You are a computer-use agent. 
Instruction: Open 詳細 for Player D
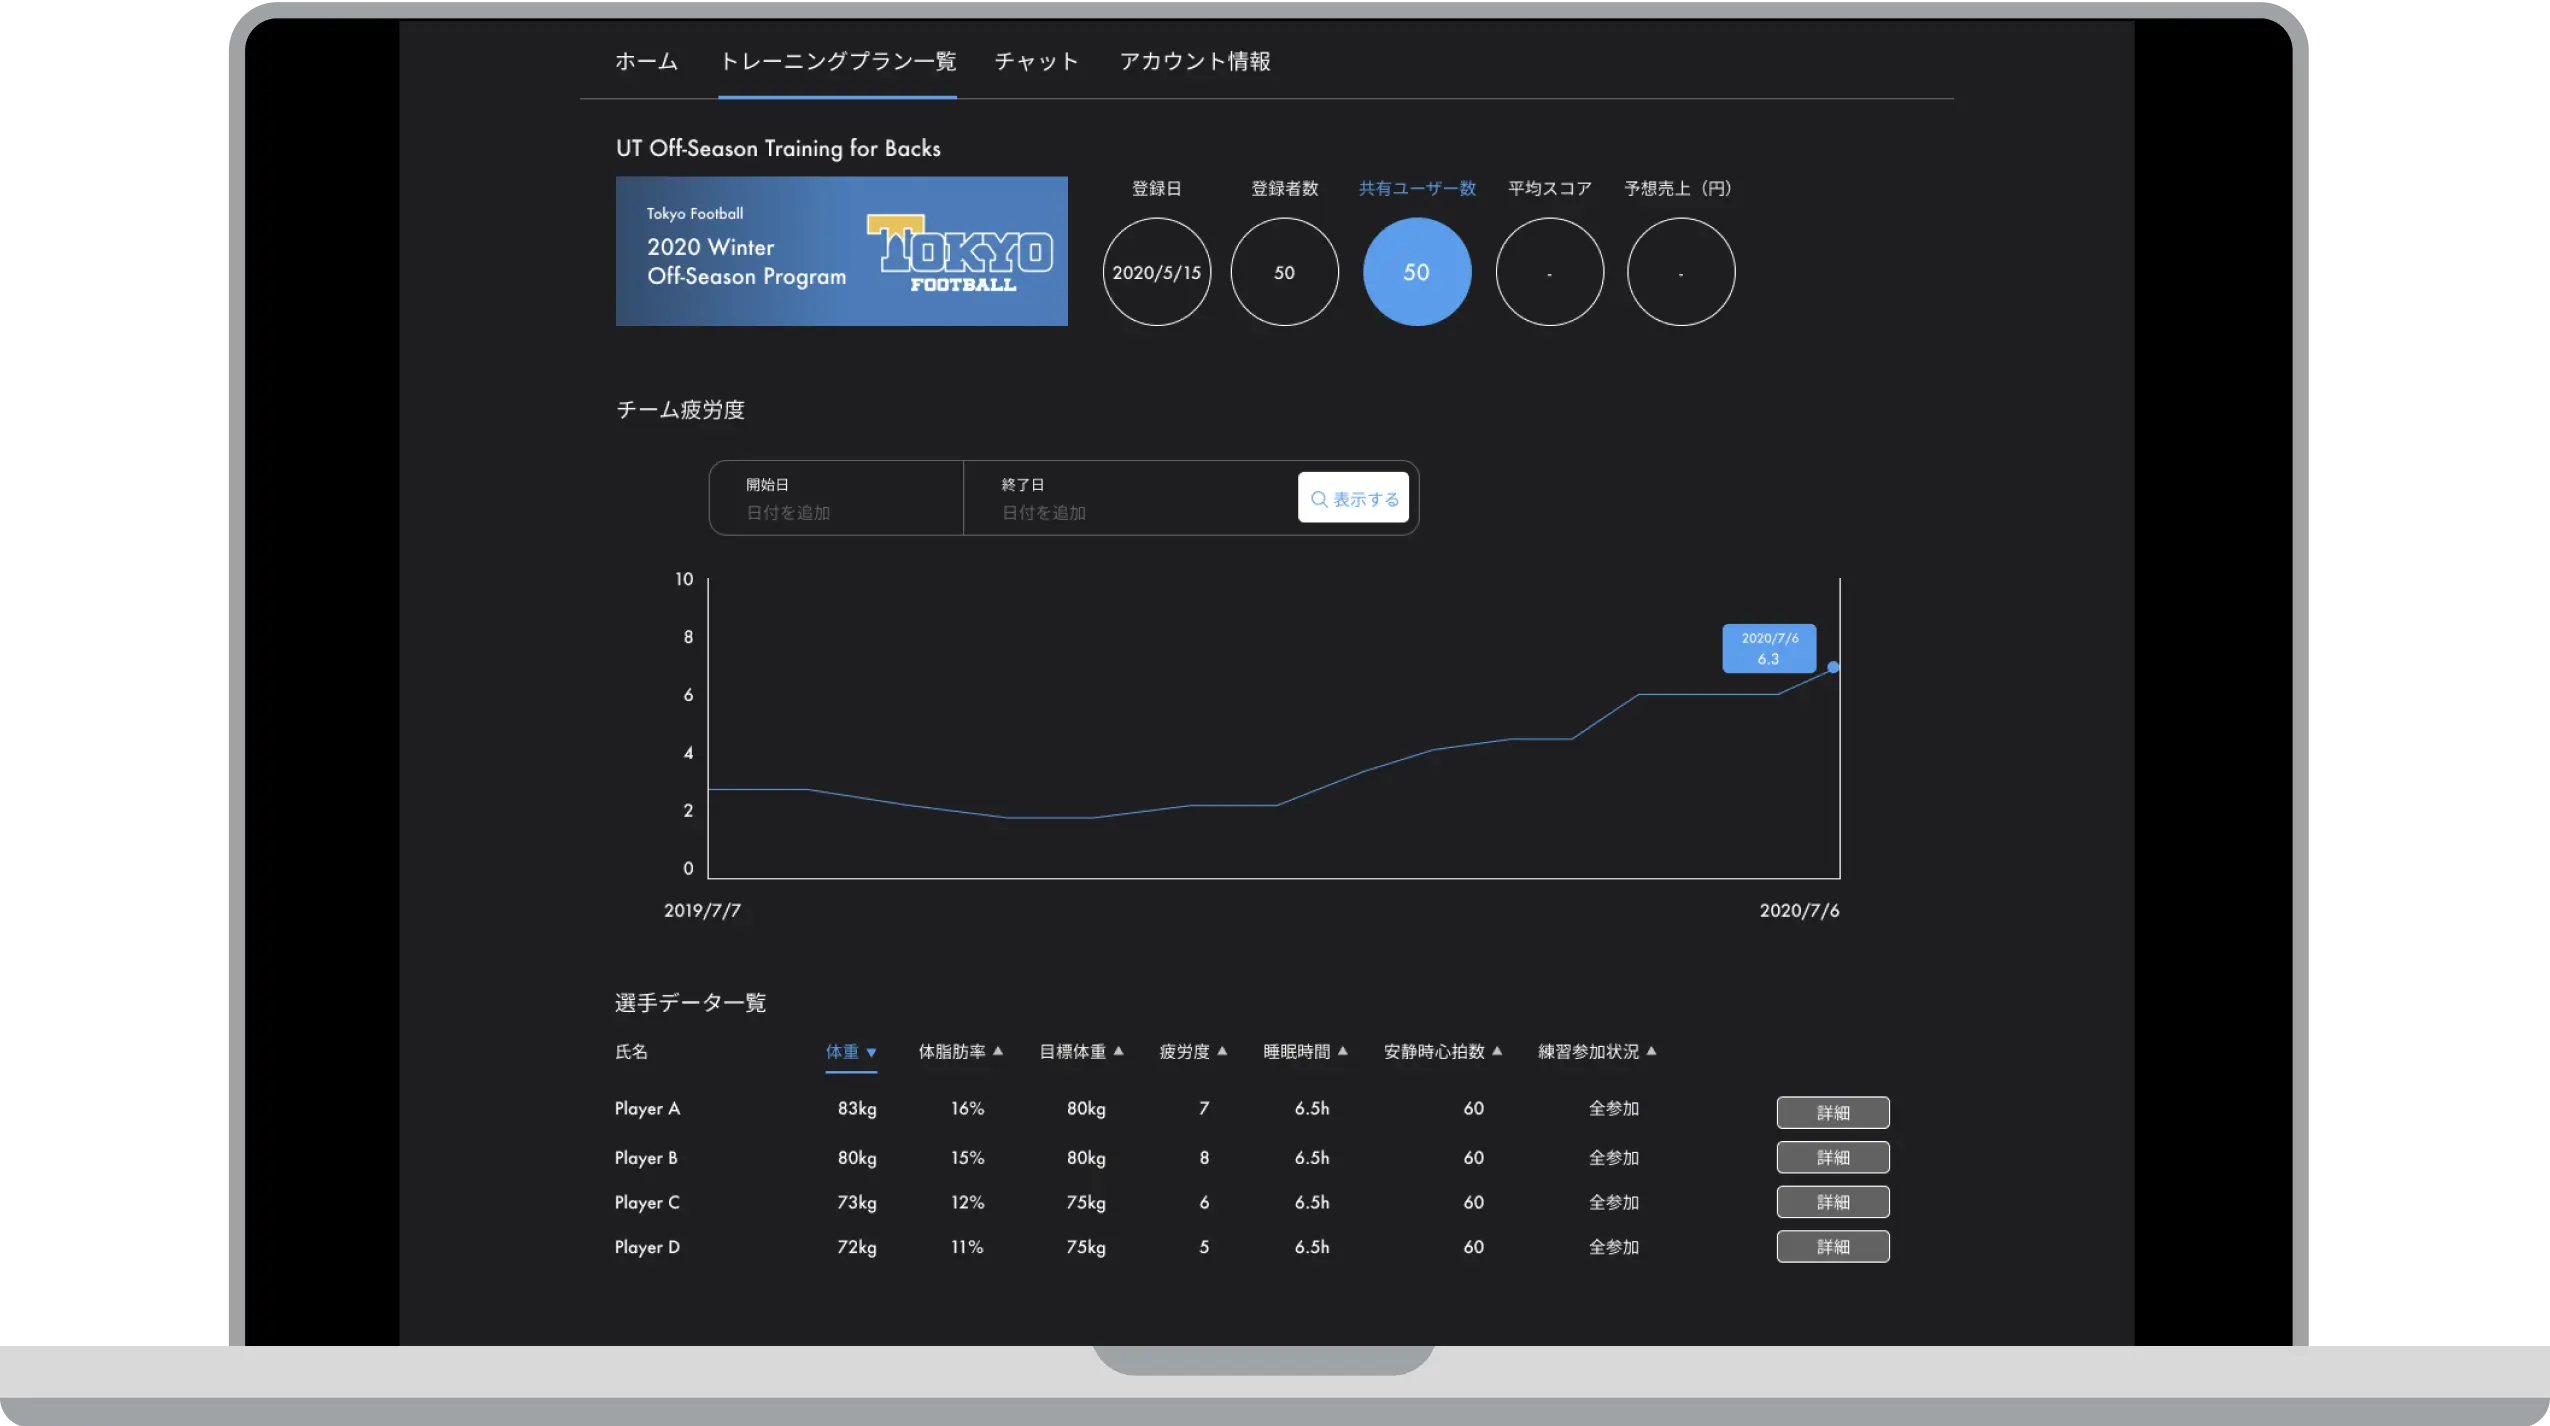click(x=1832, y=1246)
